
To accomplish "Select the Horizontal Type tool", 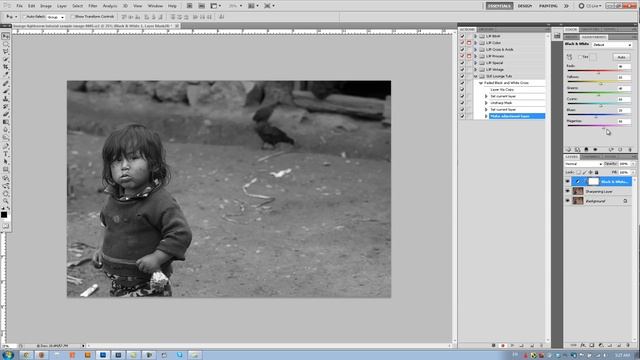I will (5, 154).
